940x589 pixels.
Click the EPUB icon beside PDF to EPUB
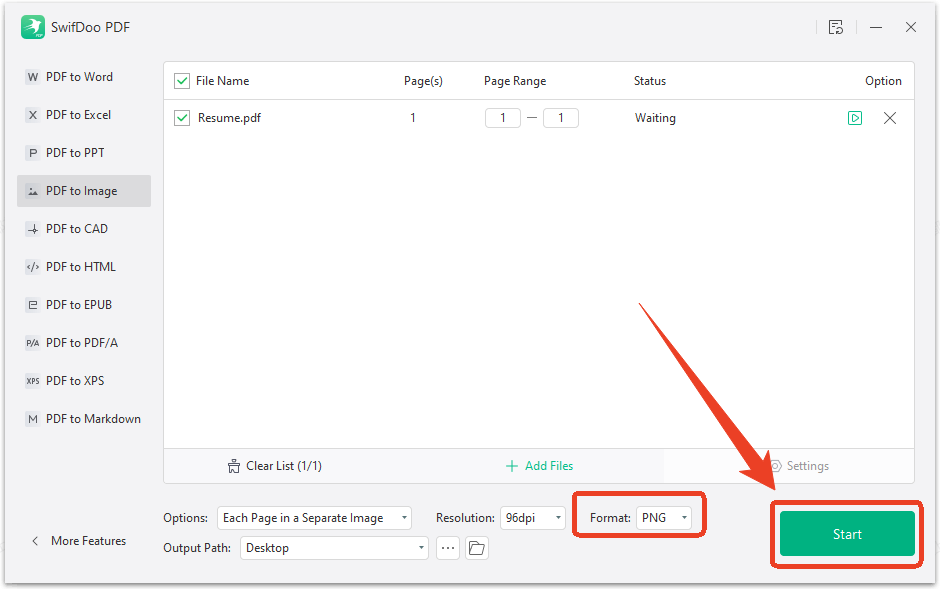[x=33, y=305]
